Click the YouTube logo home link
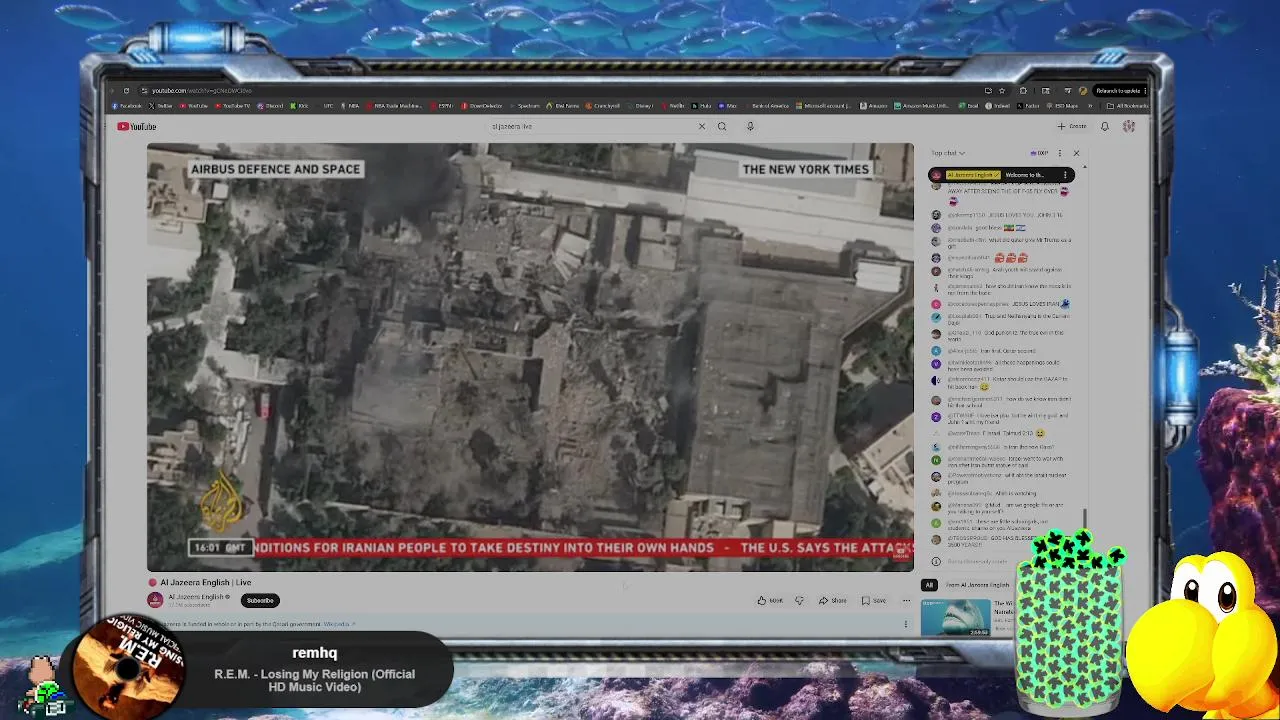 [137, 126]
